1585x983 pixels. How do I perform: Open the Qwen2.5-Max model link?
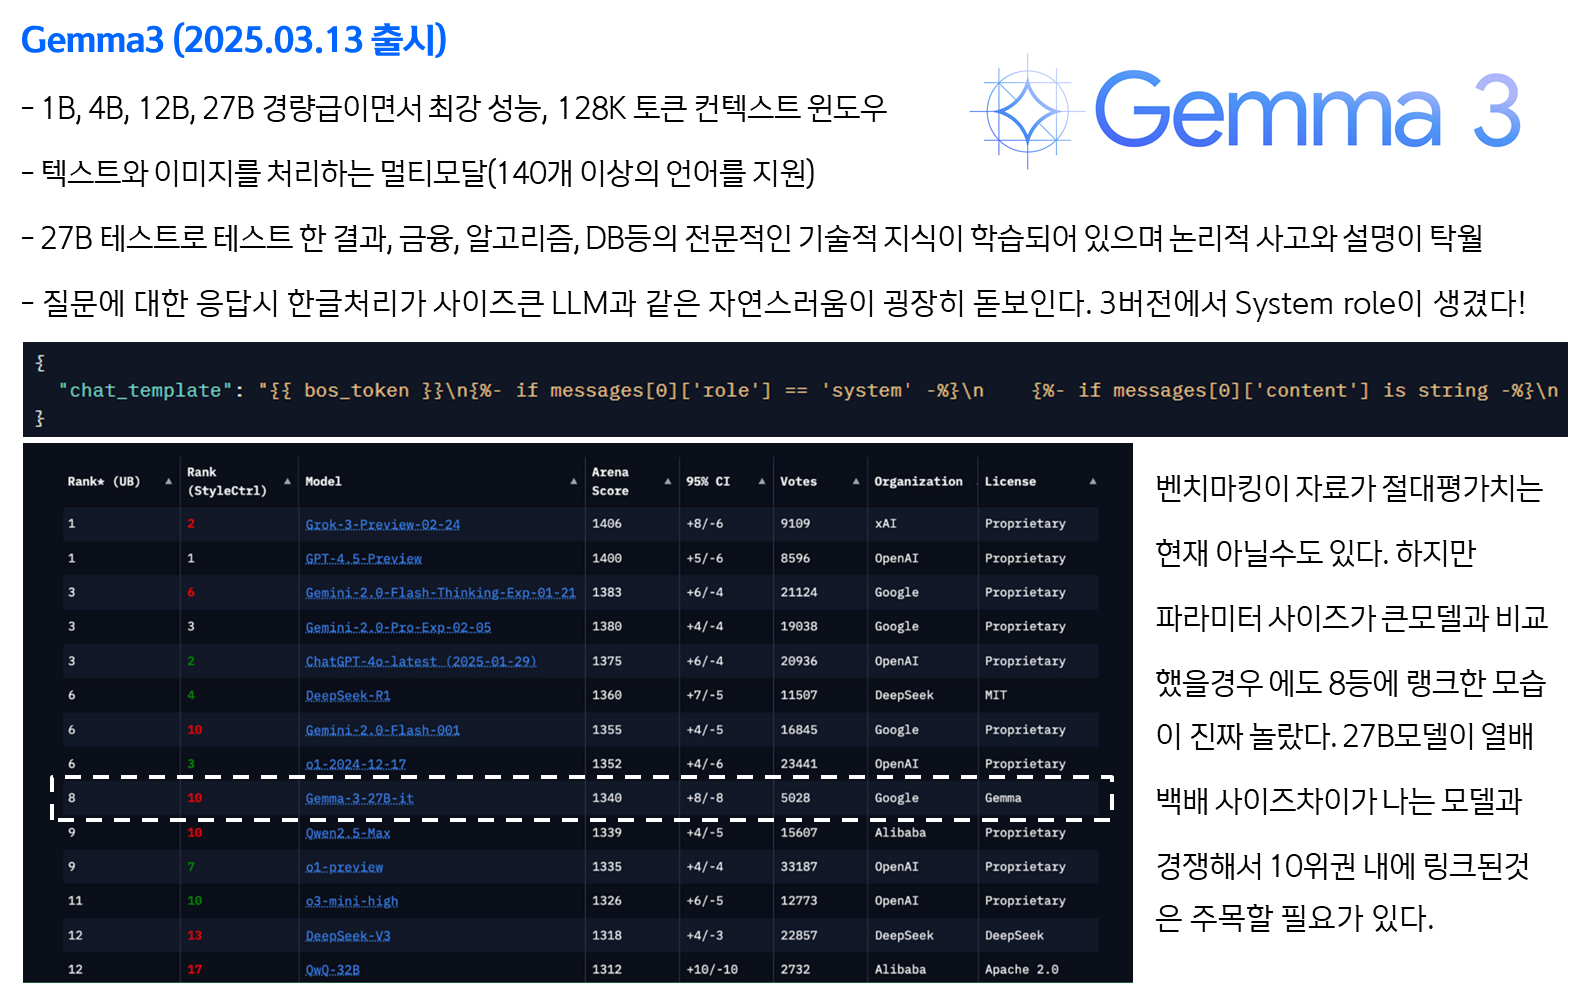pyautogui.click(x=348, y=833)
